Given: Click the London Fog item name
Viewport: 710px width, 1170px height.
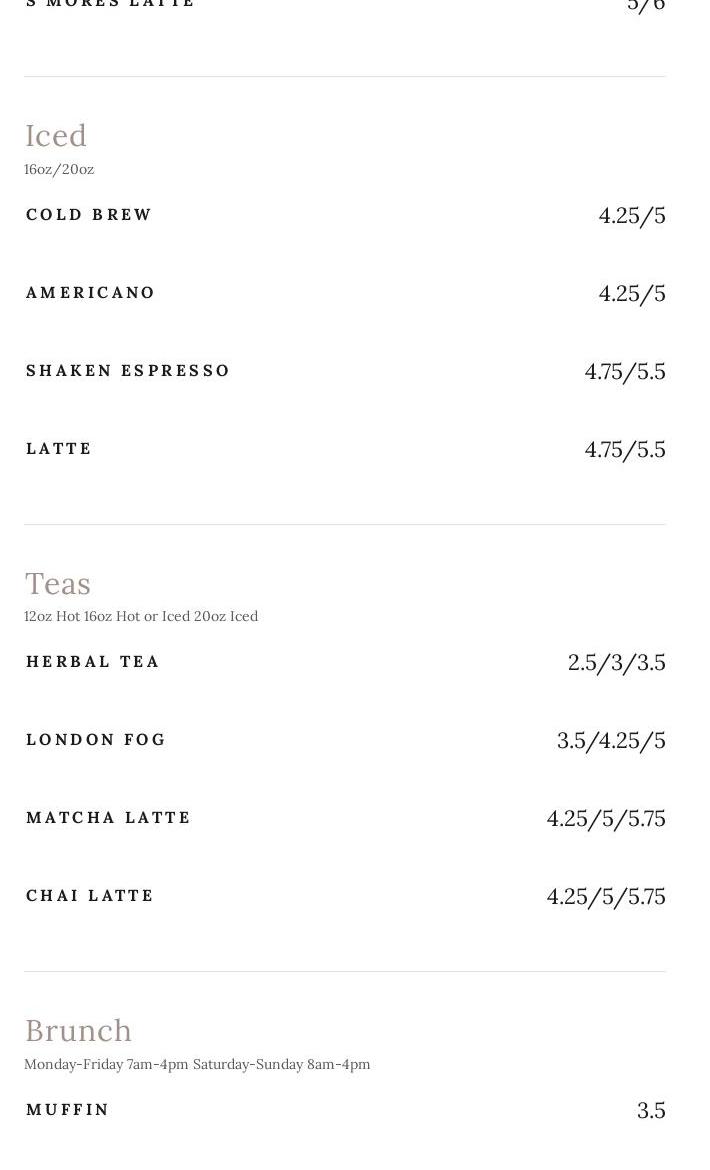Looking at the screenshot, I should click(95, 739).
